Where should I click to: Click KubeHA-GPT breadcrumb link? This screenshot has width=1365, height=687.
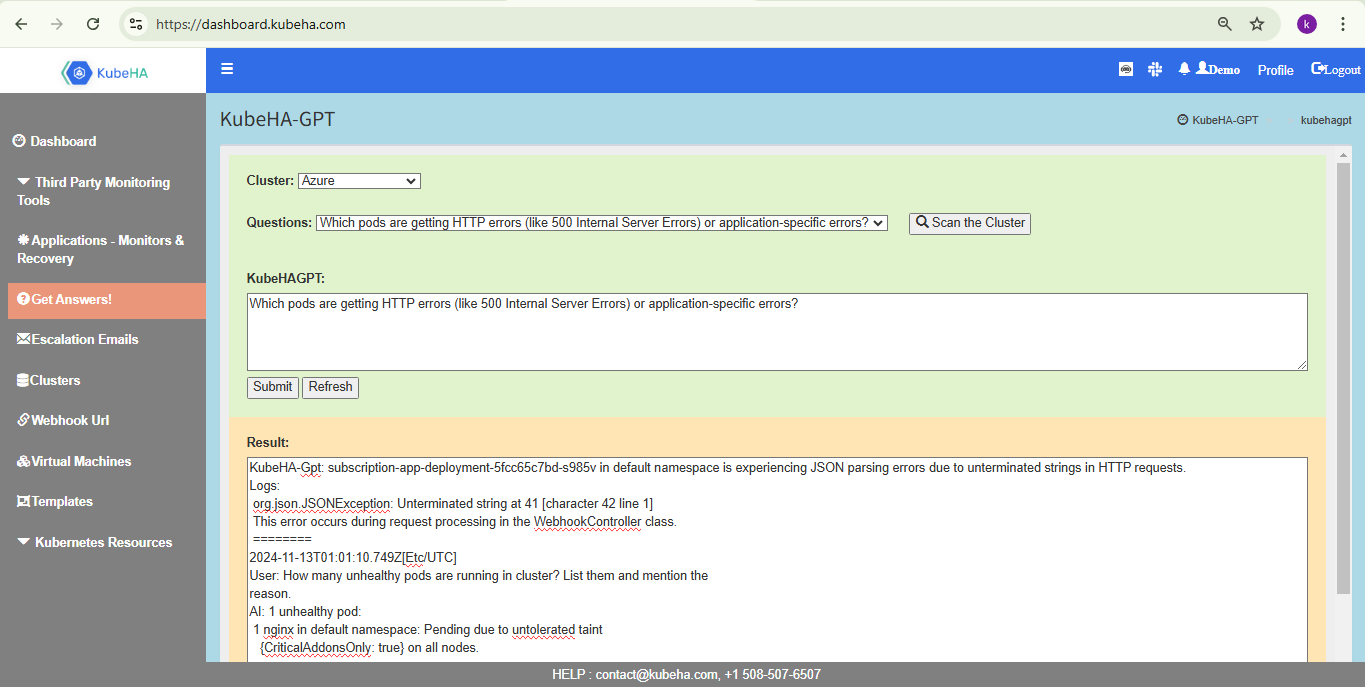pyautogui.click(x=1218, y=120)
